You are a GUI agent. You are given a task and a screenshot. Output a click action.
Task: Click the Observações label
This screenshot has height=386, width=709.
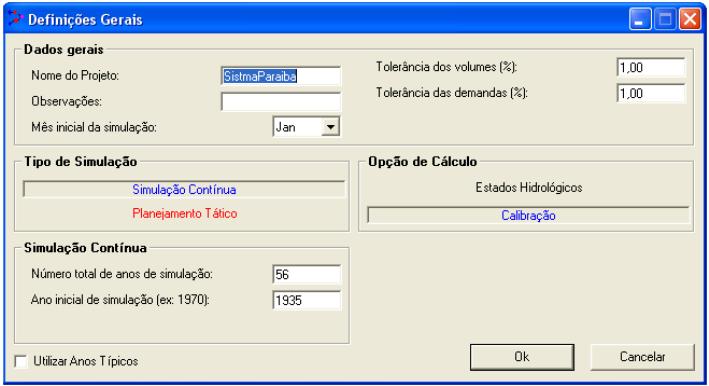tap(66, 102)
